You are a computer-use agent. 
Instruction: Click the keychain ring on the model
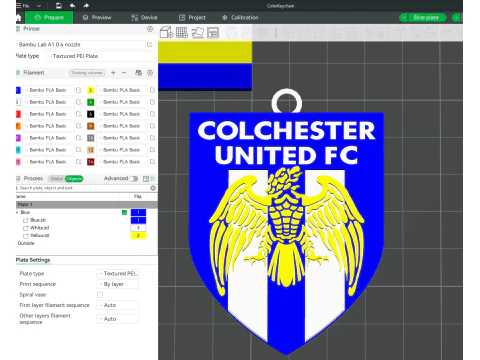[287, 102]
